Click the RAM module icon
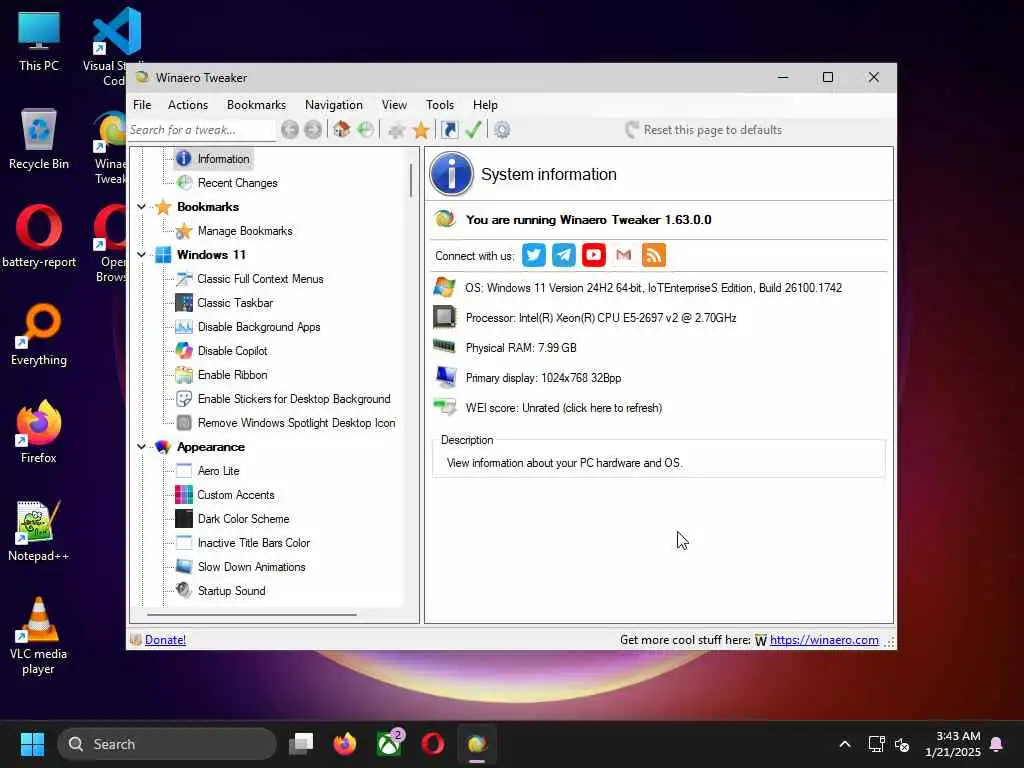Image resolution: width=1024 pixels, height=768 pixels. coord(445,346)
